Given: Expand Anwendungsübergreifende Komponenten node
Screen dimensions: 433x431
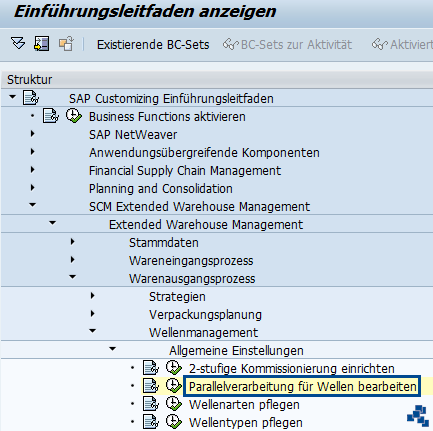Looking at the screenshot, I should (x=32, y=152).
